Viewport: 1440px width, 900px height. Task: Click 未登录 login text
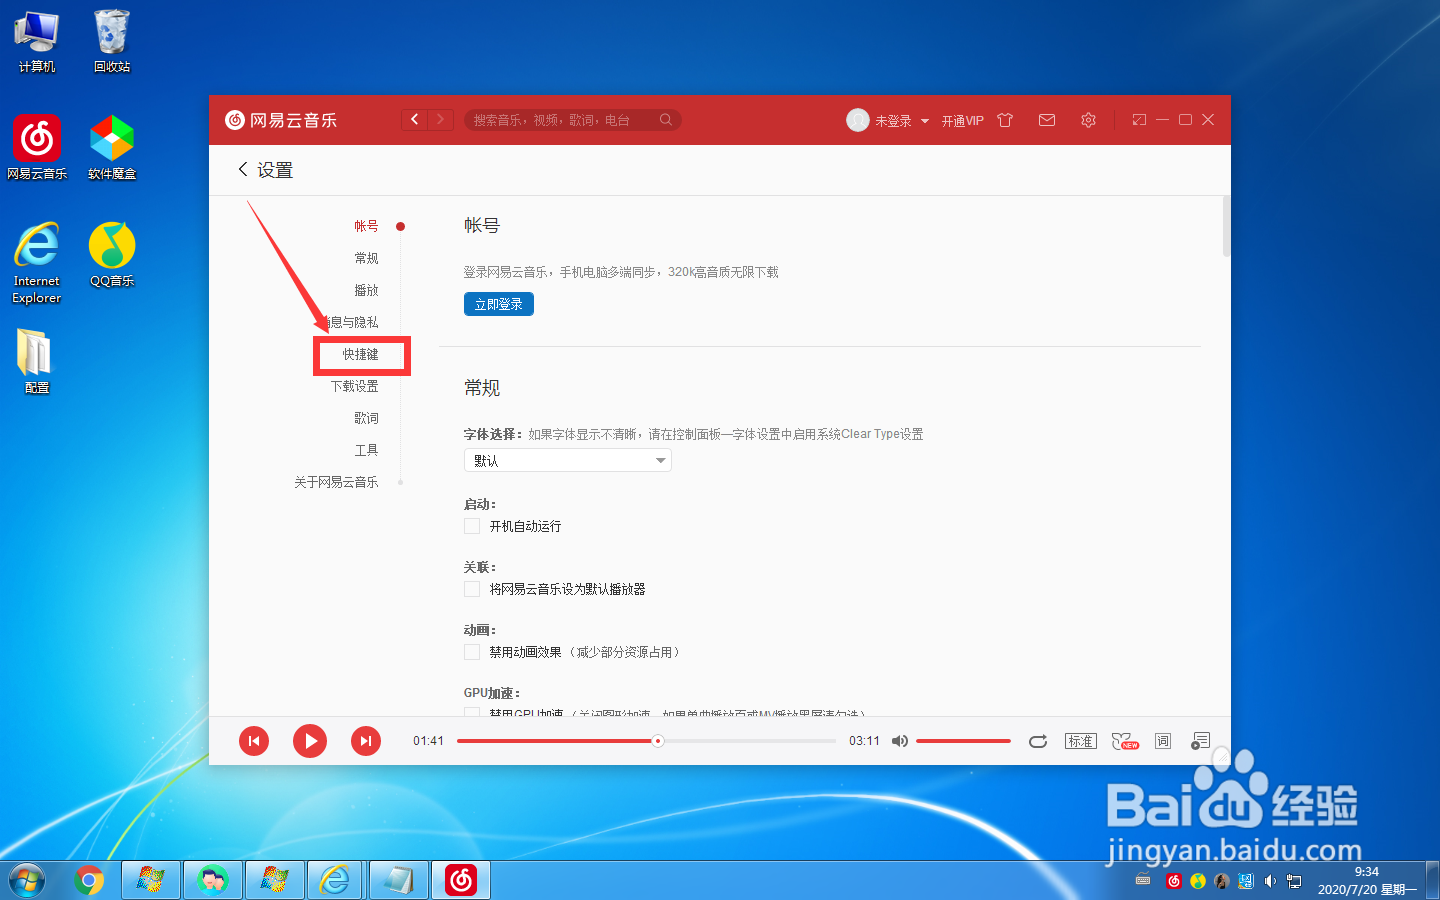coord(893,121)
